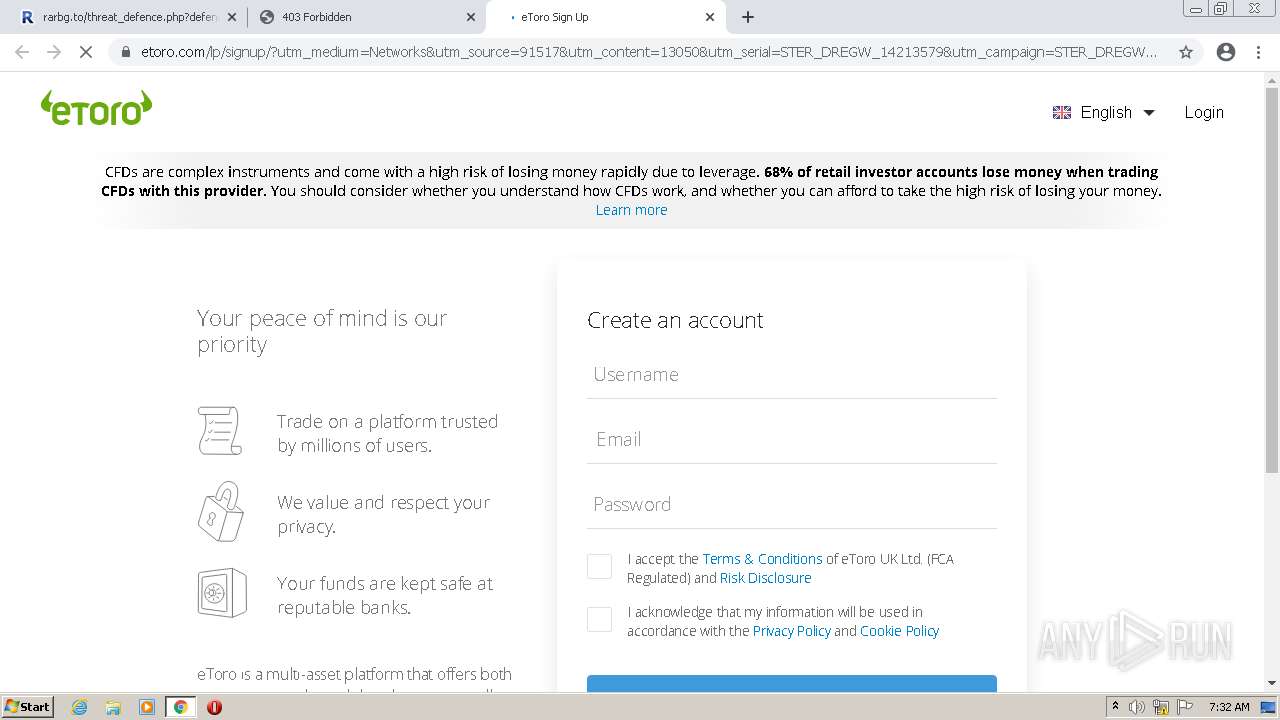Click the Login link

pos(1204,112)
